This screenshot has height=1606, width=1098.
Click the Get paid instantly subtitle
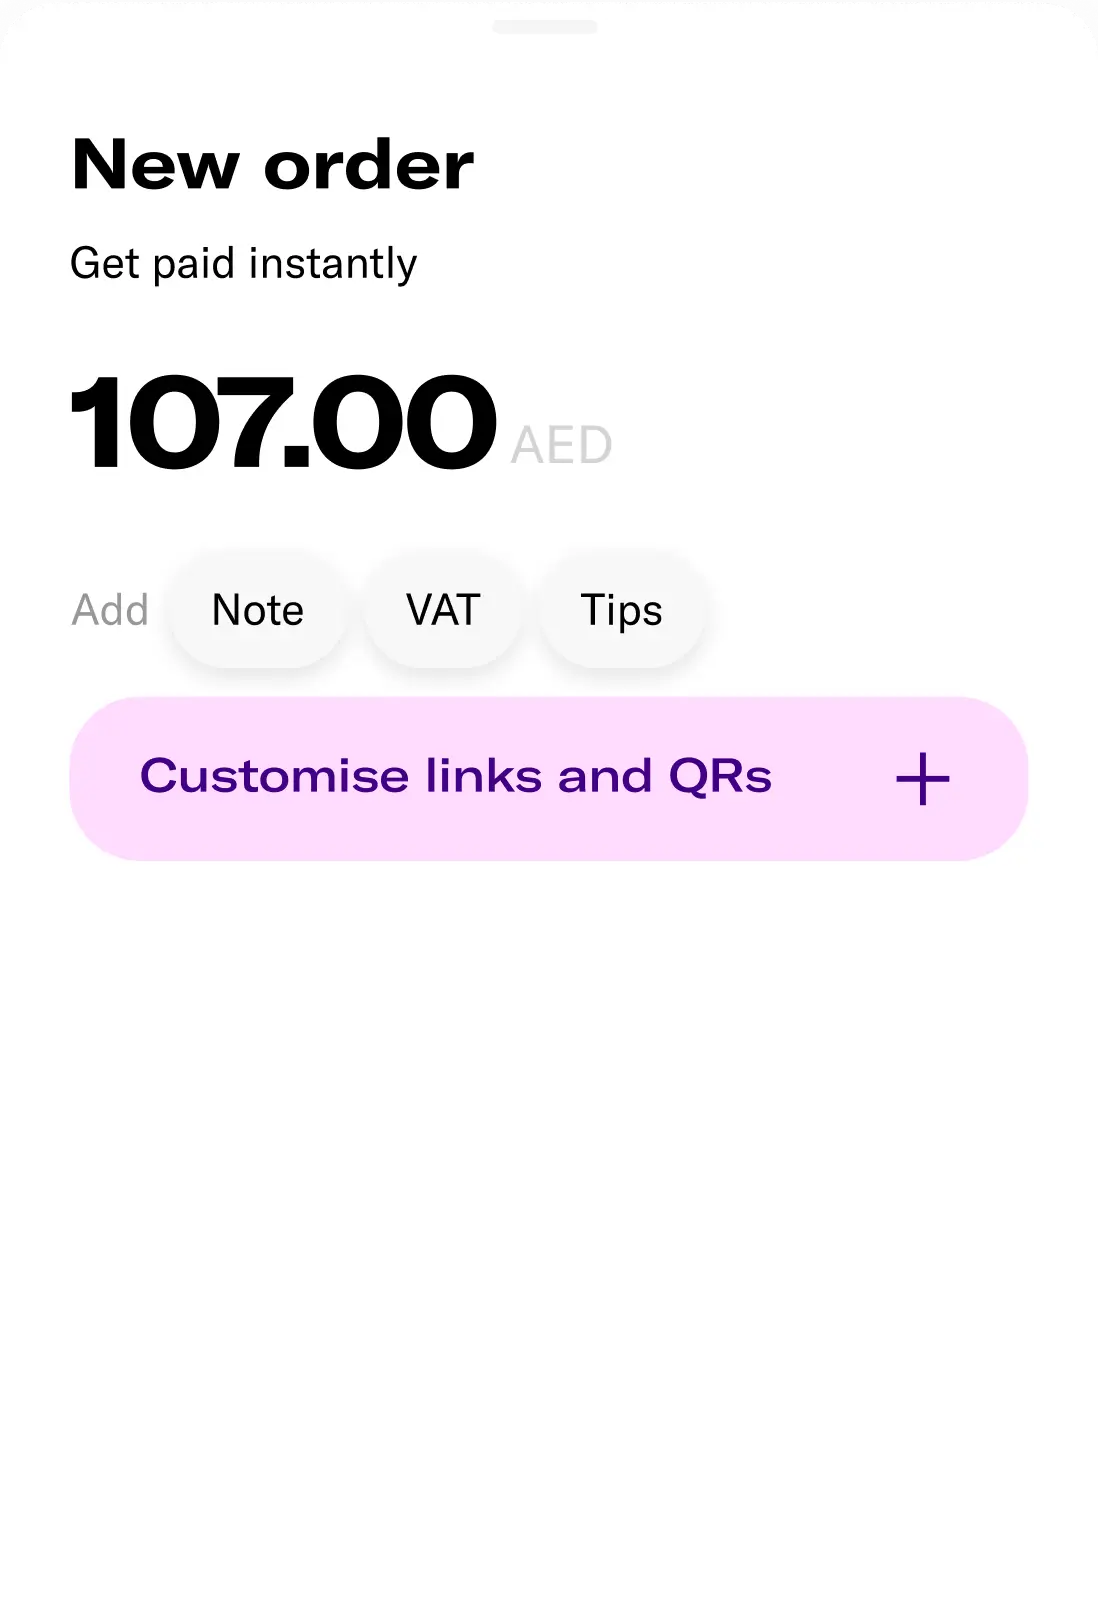tap(243, 264)
